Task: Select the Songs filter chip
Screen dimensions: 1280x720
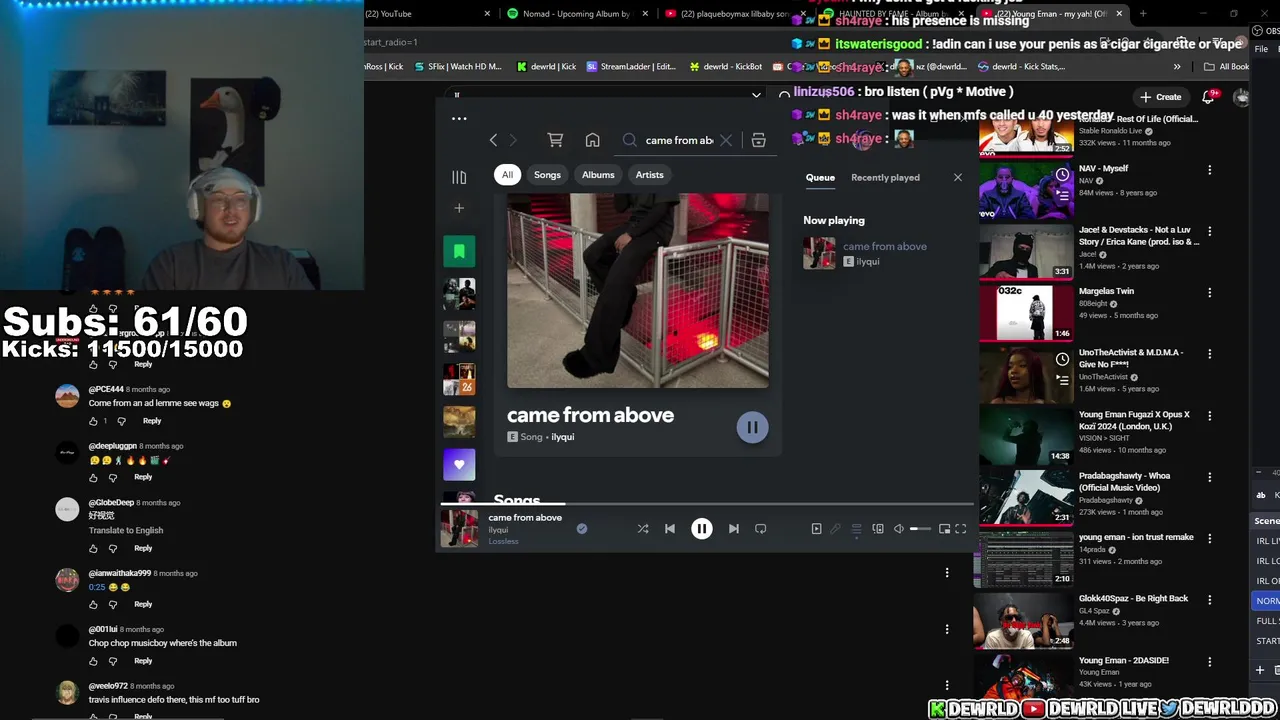Action: pos(547,175)
